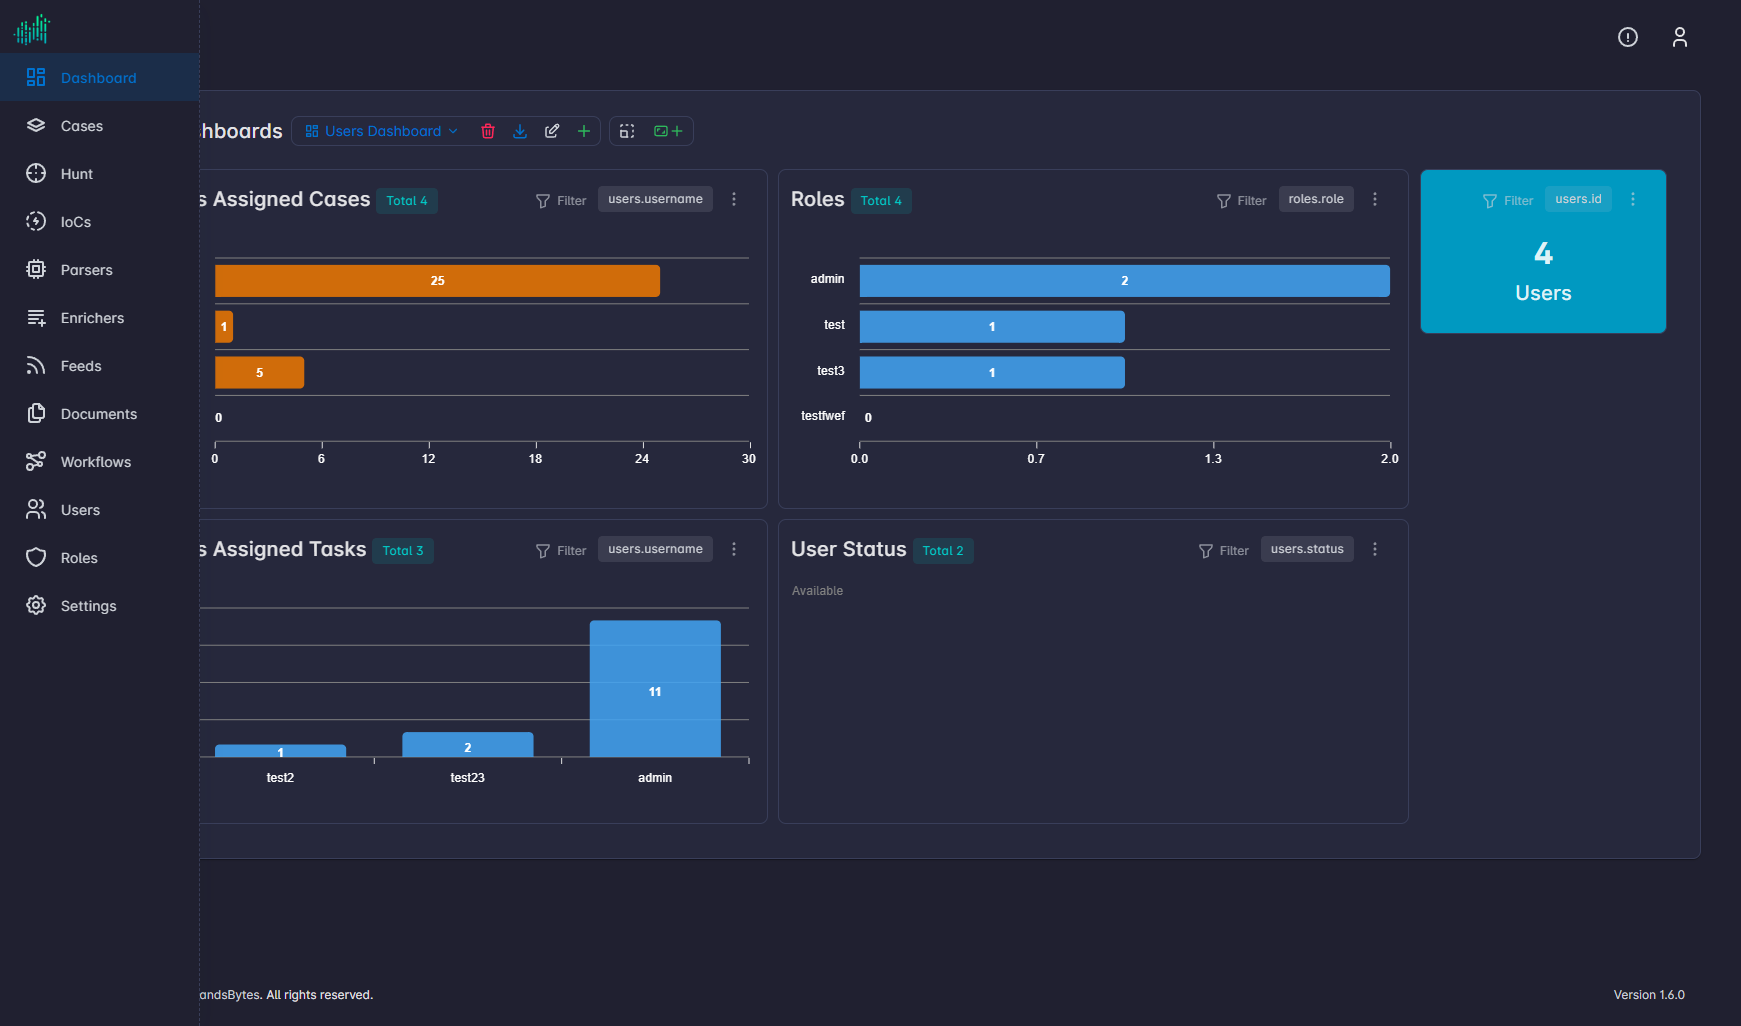Click the admin bar labeled 11

point(655,689)
